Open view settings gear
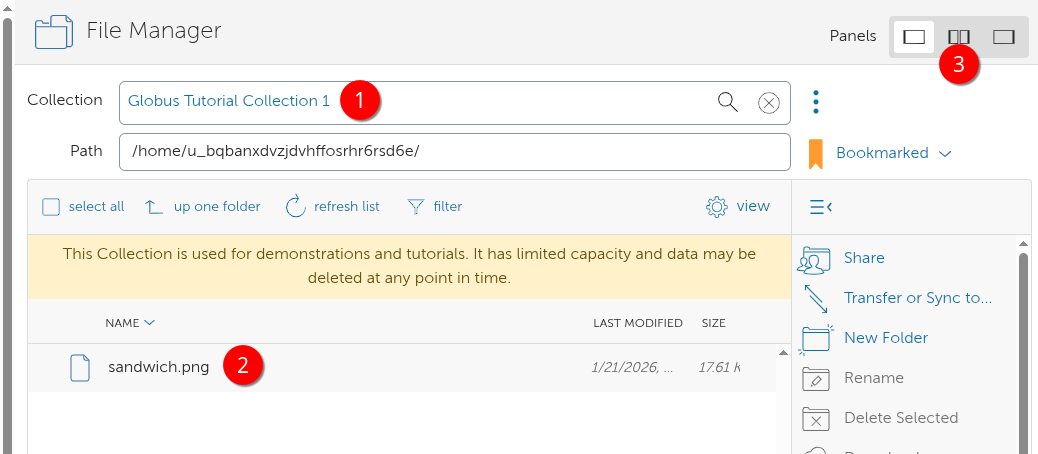The width and height of the screenshot is (1038, 454). pyautogui.click(x=716, y=207)
